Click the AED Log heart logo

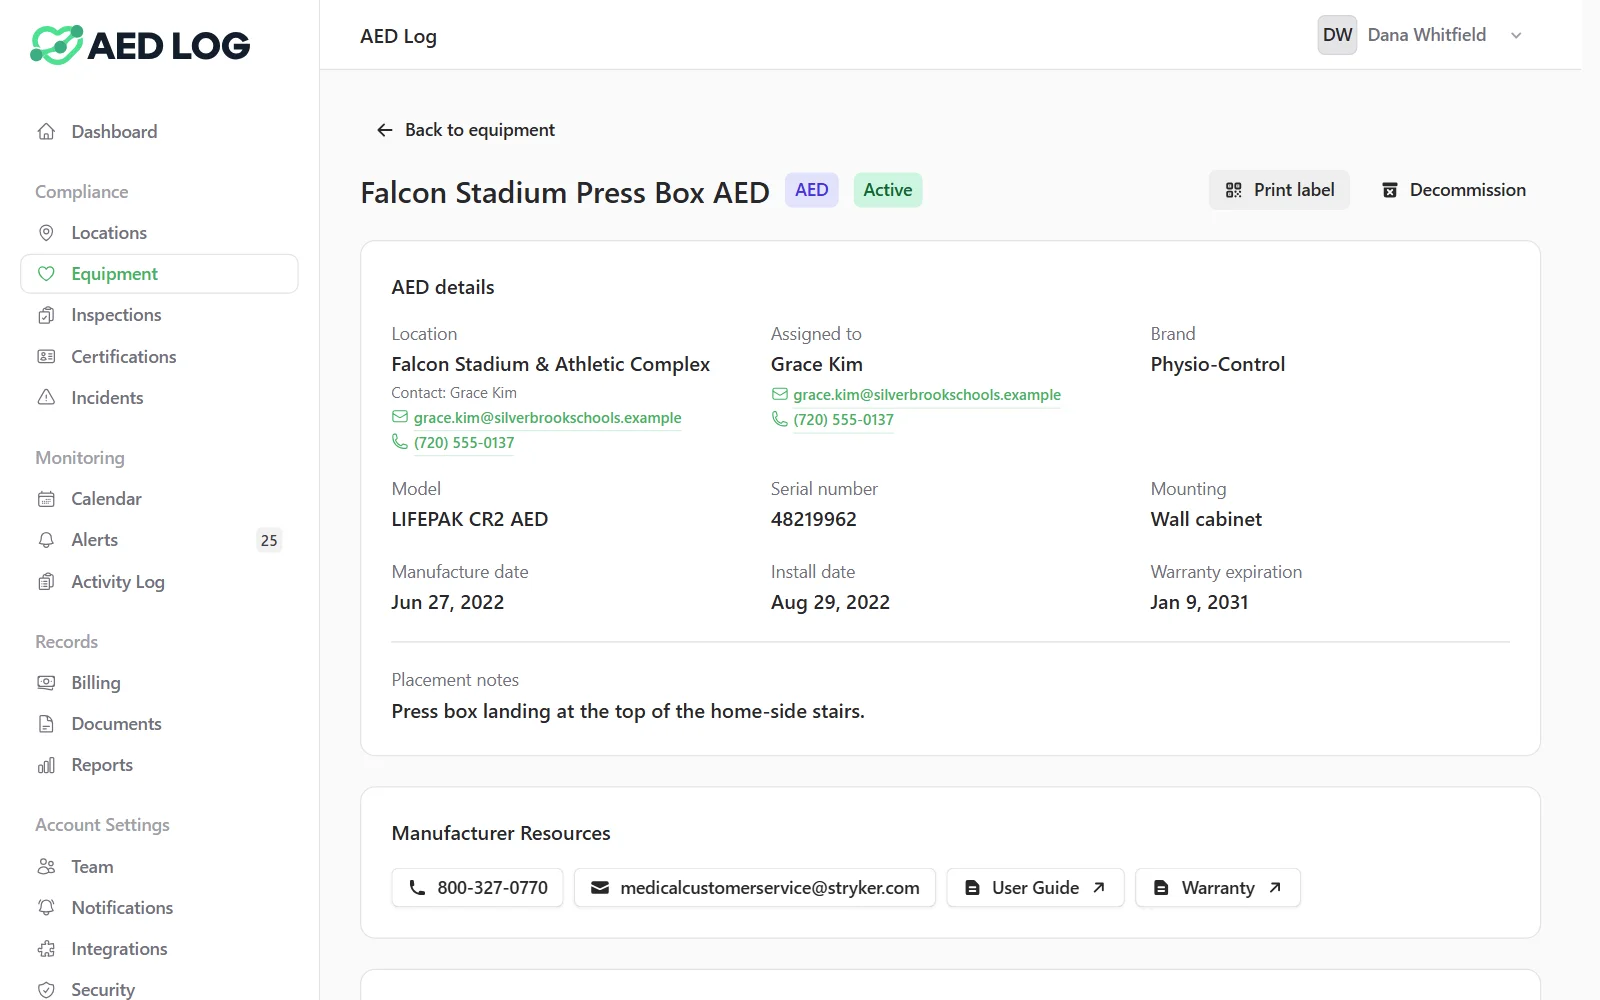pyautogui.click(x=56, y=45)
